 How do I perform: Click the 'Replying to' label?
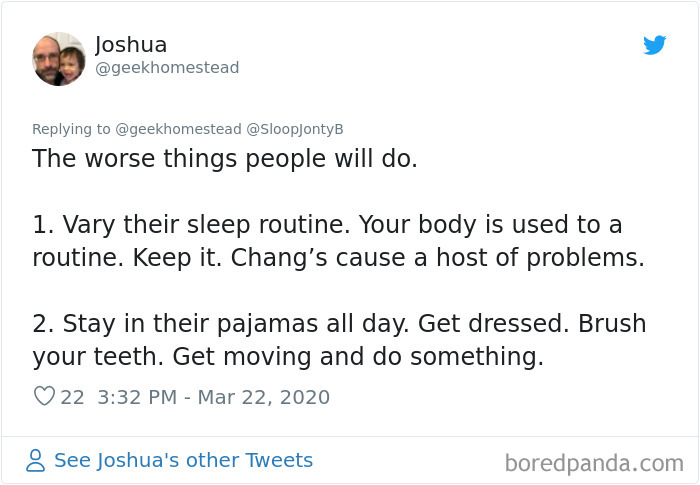pyautogui.click(x=71, y=129)
